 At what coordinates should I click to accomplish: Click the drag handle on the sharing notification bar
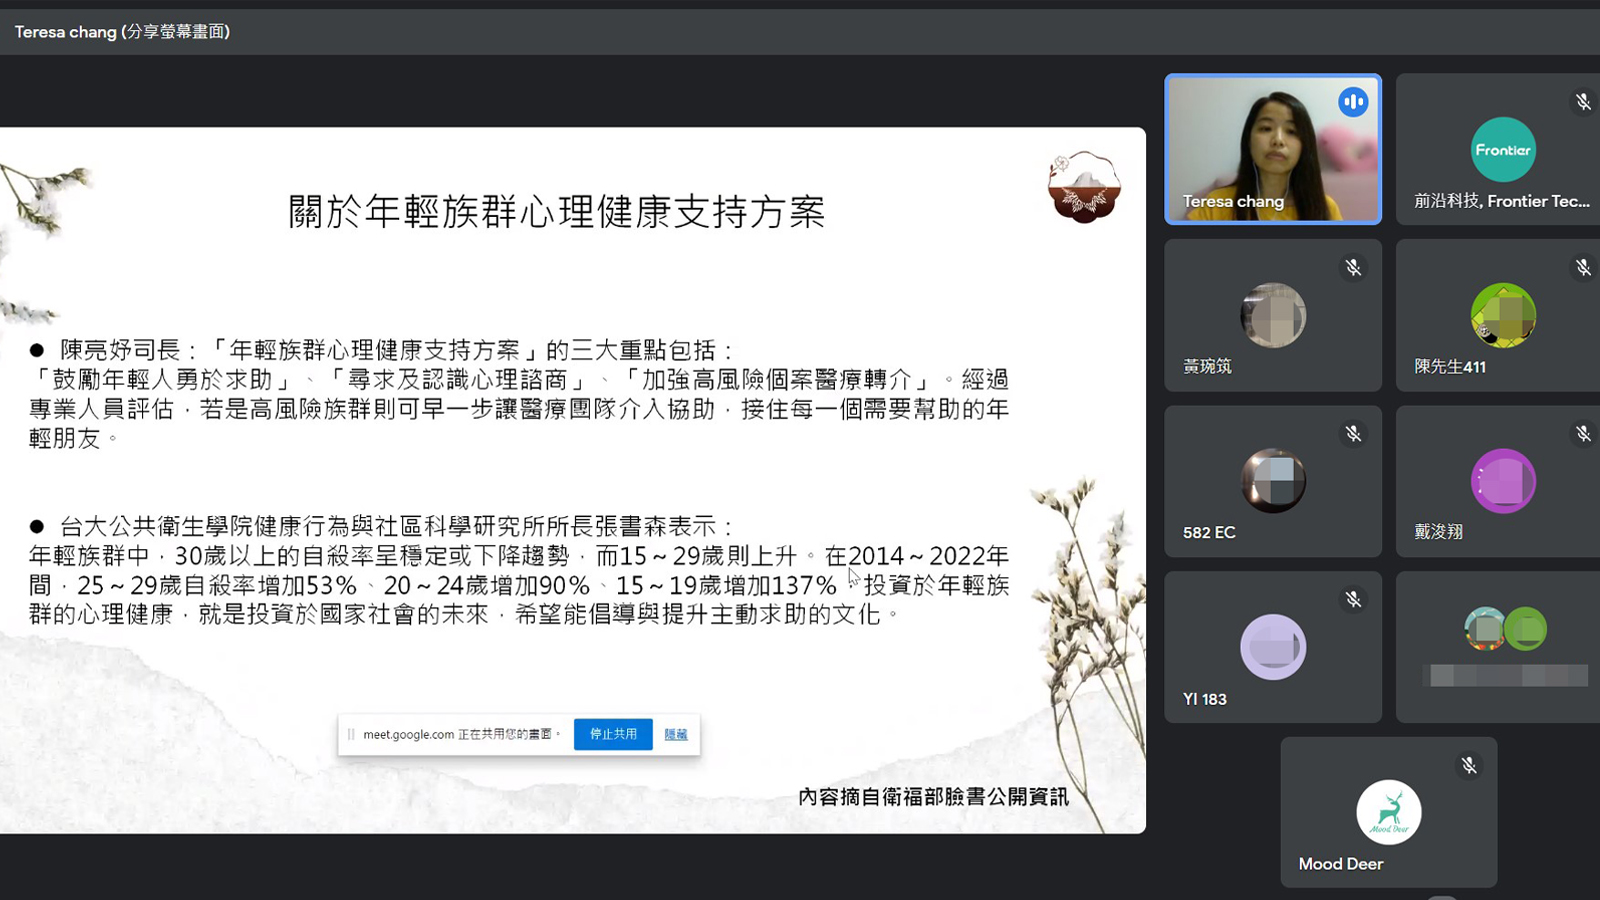pos(351,734)
